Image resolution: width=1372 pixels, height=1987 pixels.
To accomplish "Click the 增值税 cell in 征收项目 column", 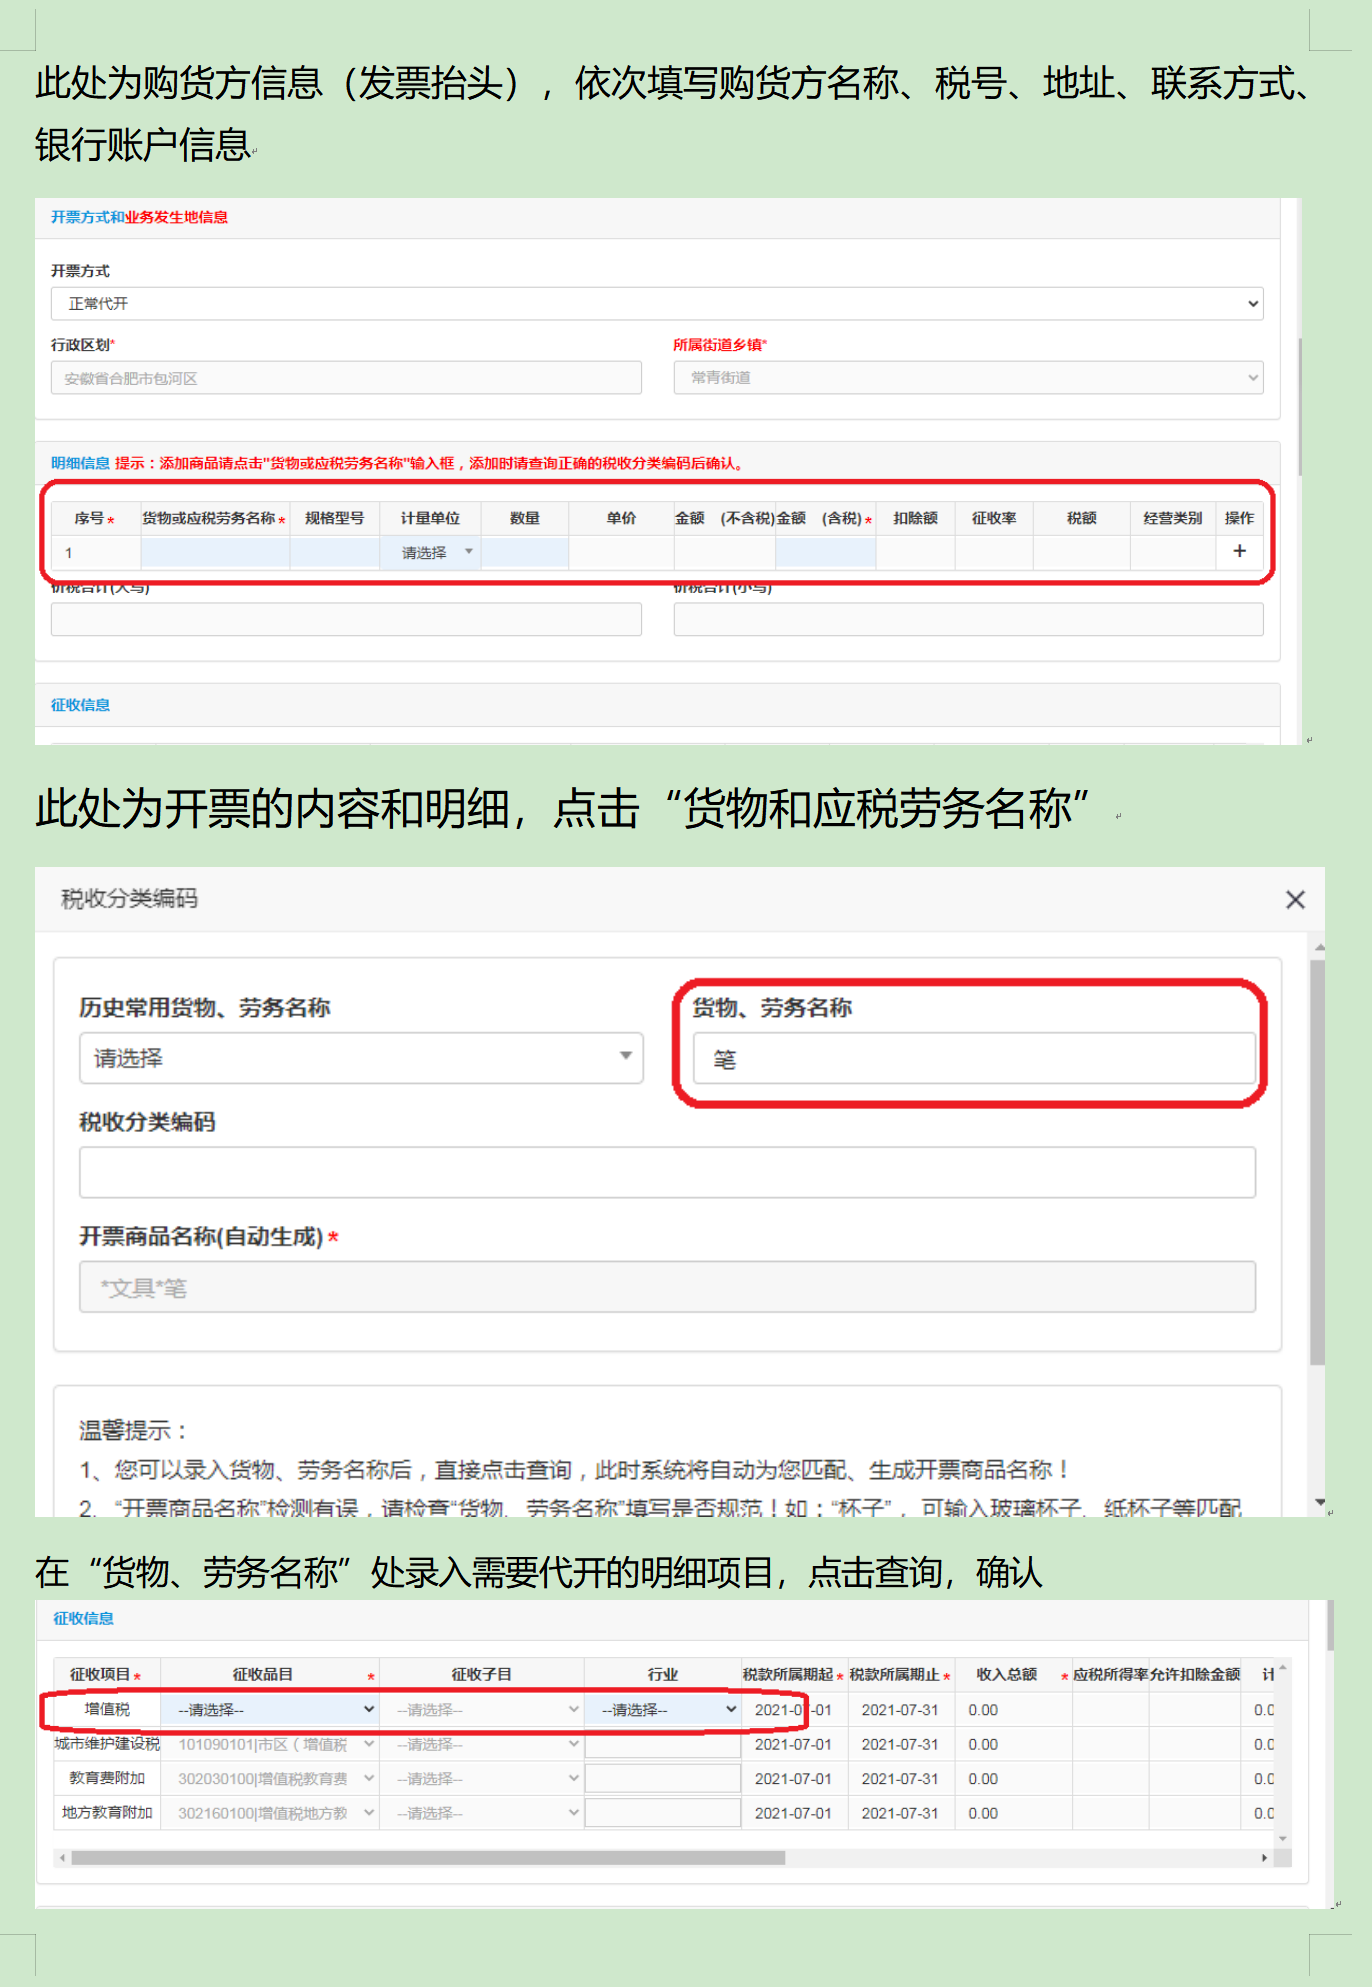I will coord(107,1710).
